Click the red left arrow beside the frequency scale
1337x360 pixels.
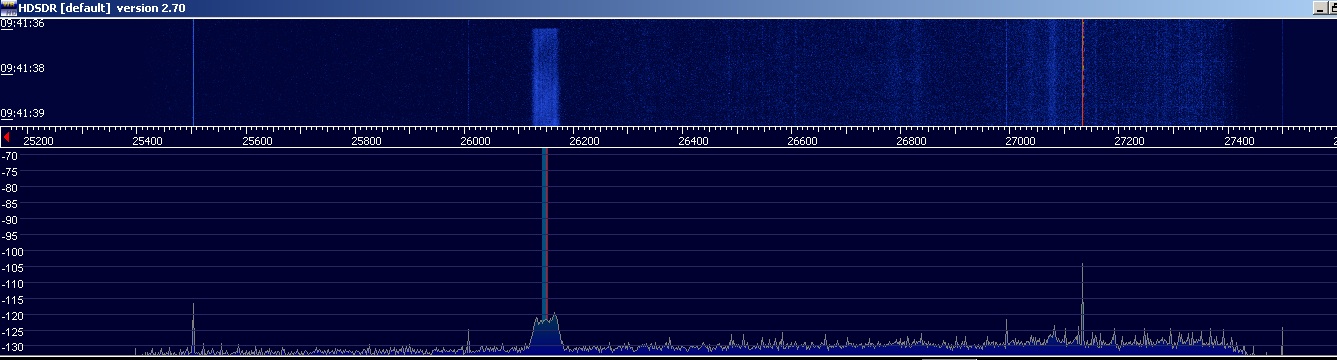coord(7,136)
